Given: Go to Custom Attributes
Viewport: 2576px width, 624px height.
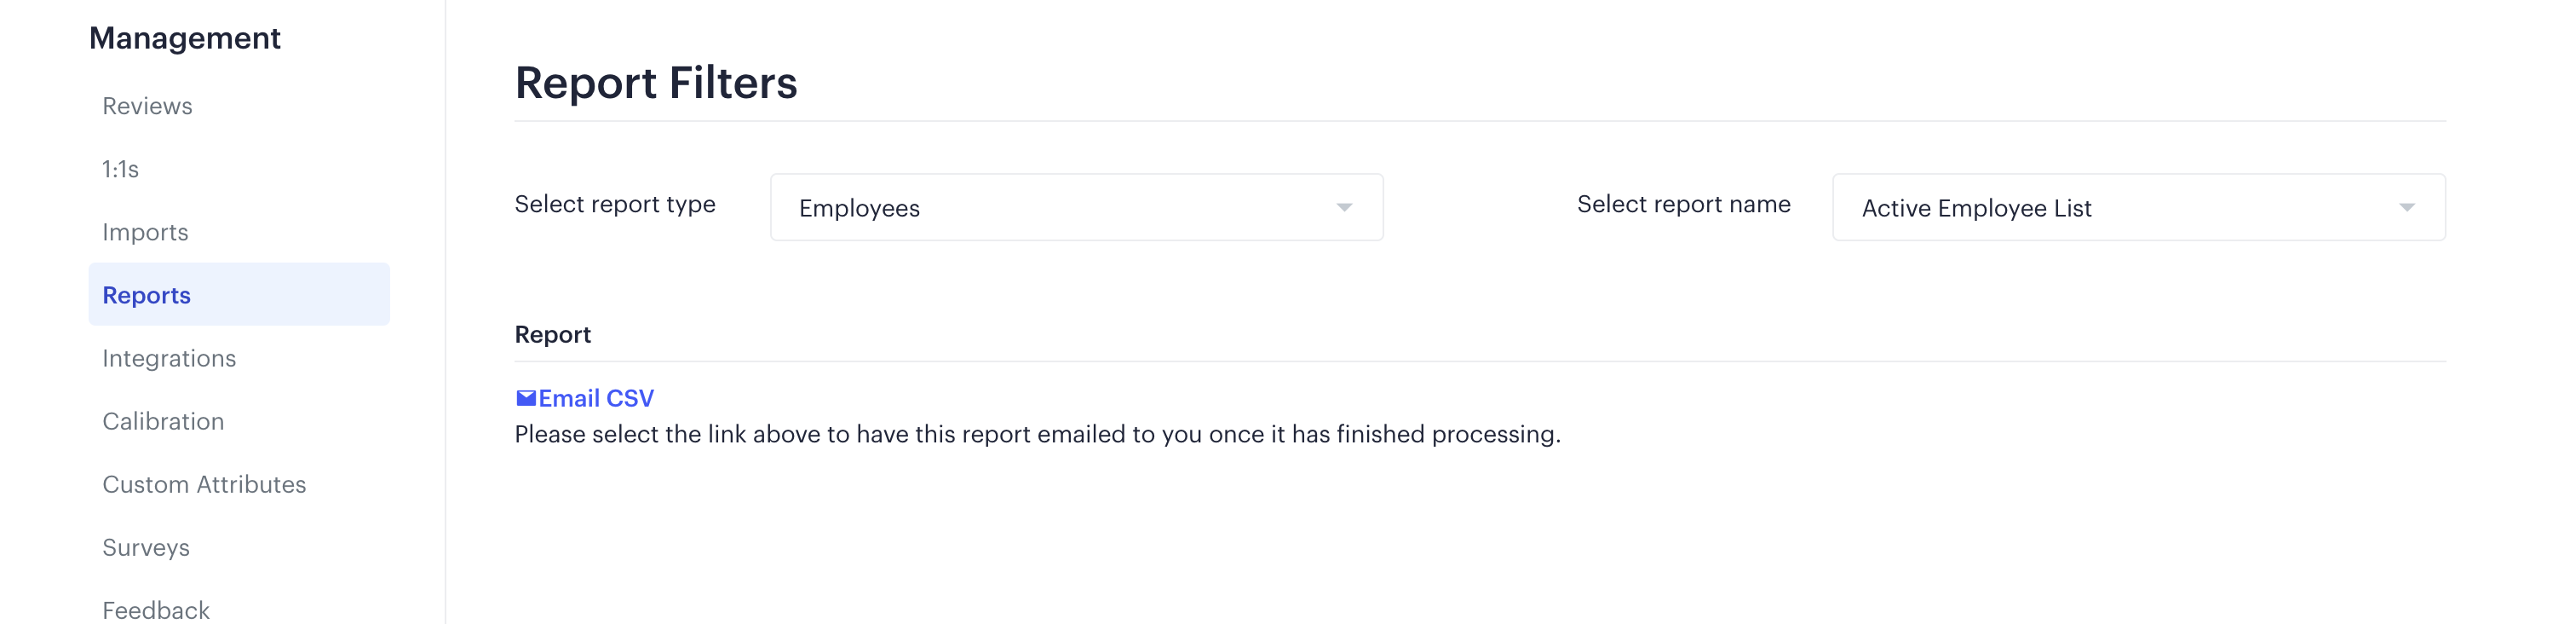Looking at the screenshot, I should coord(204,484).
